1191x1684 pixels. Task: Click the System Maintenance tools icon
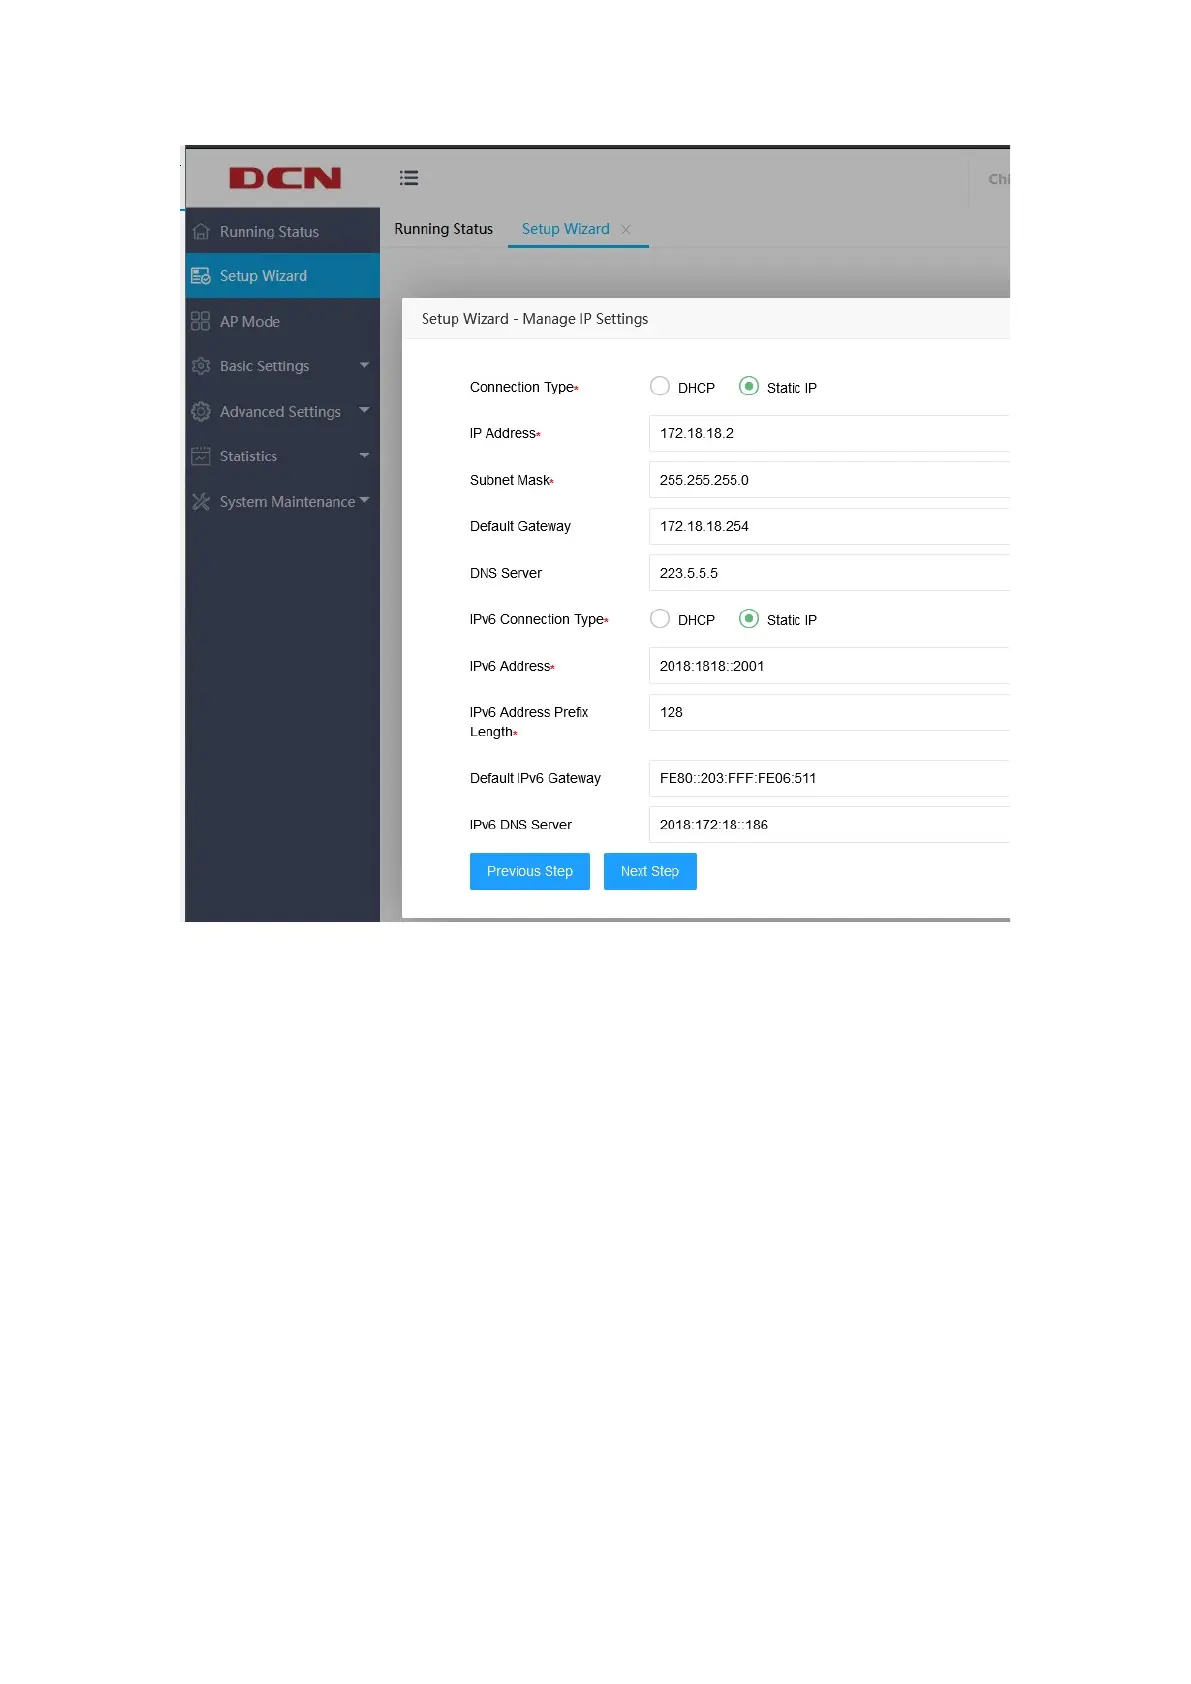(x=201, y=501)
